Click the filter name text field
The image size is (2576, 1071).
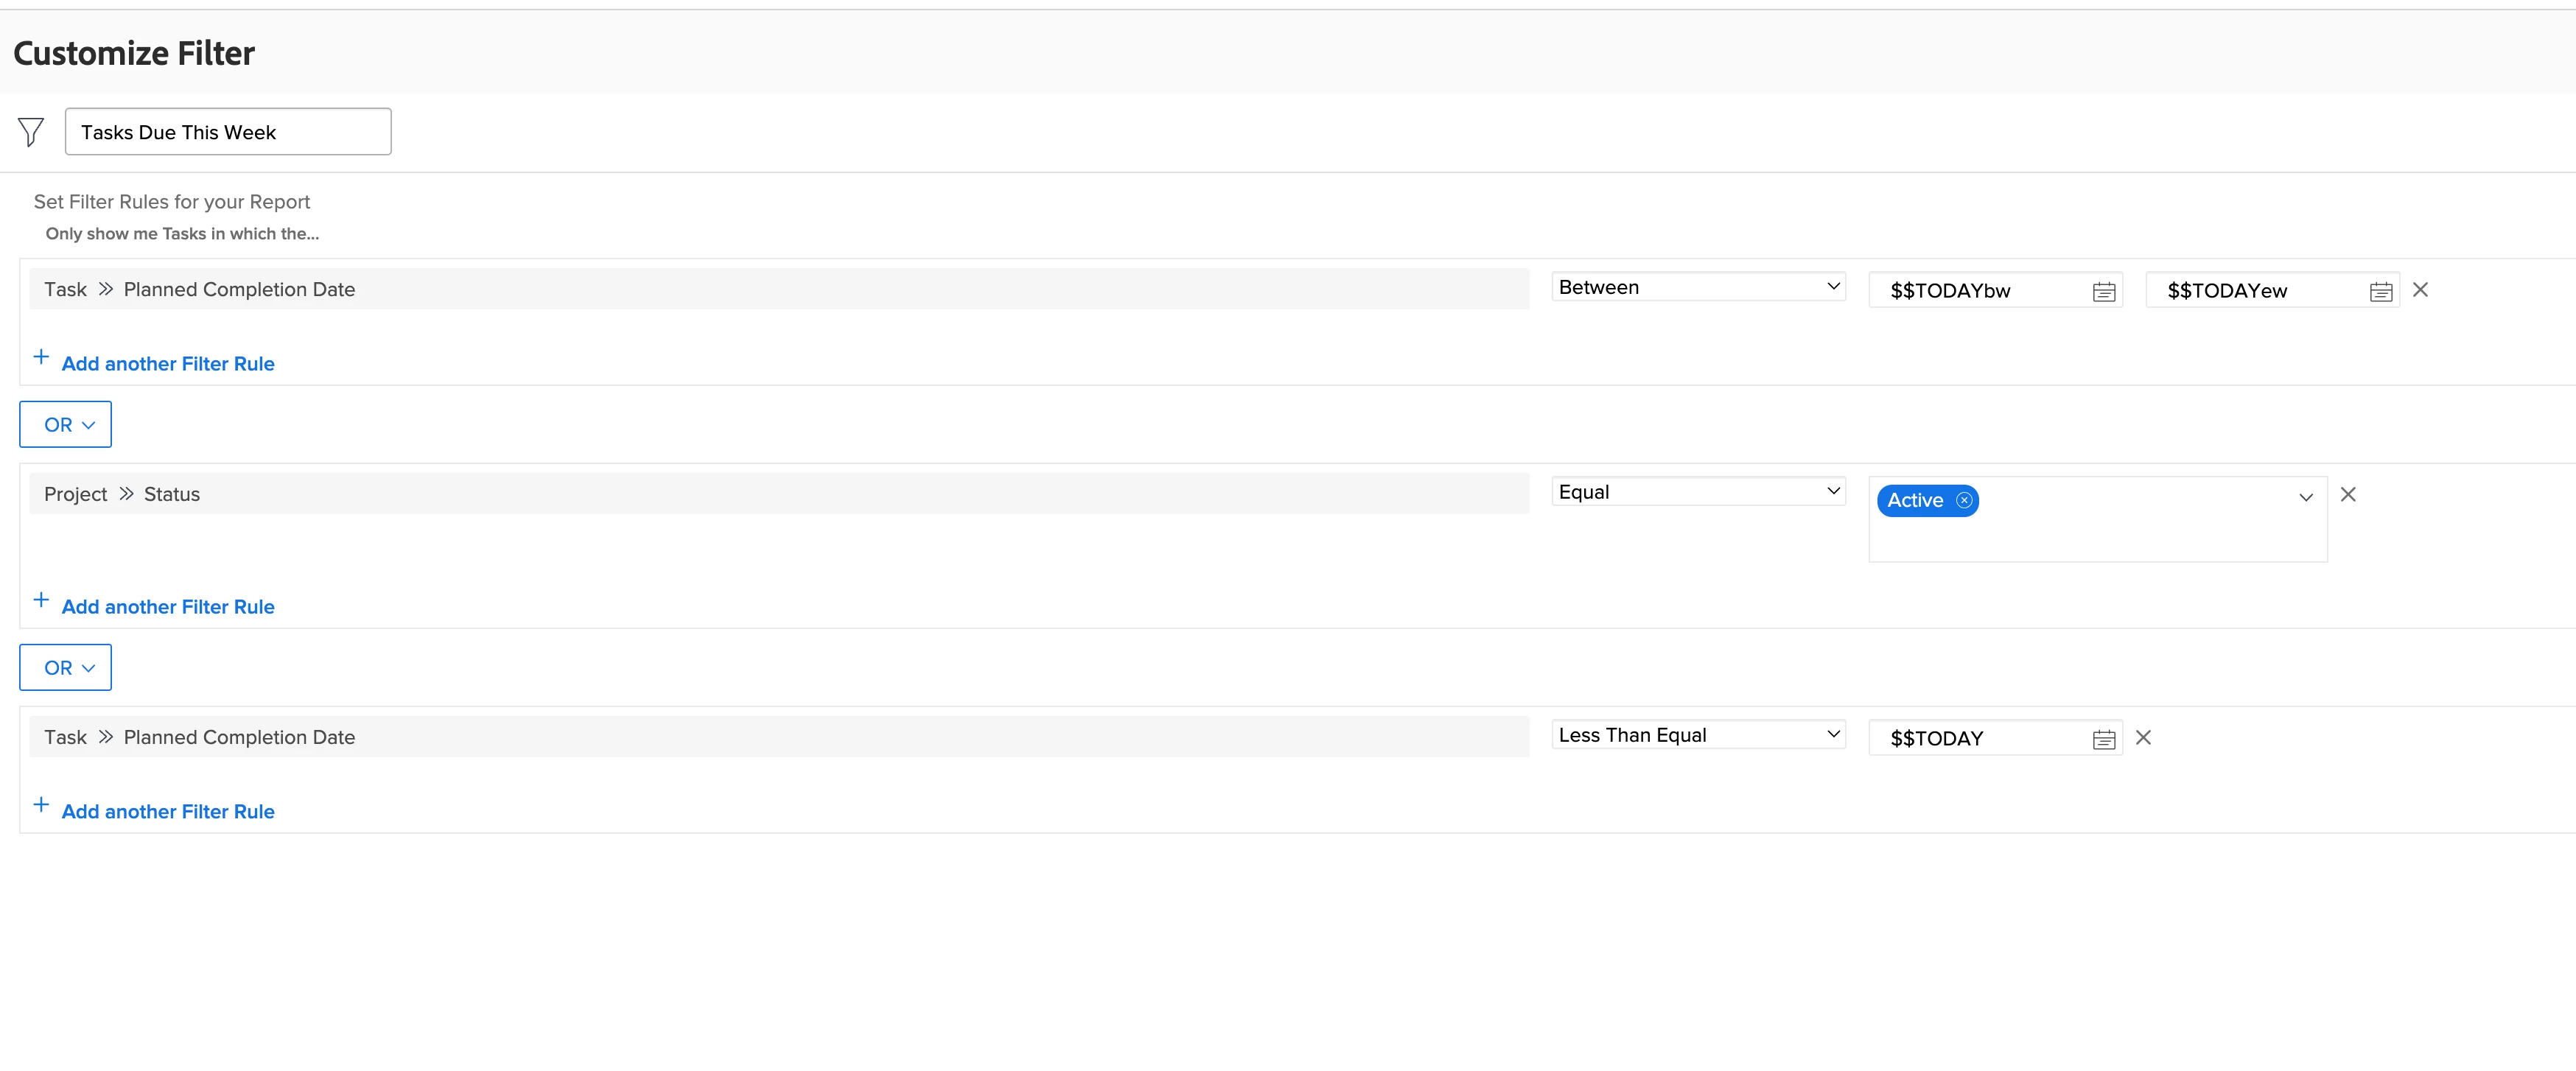(x=228, y=132)
